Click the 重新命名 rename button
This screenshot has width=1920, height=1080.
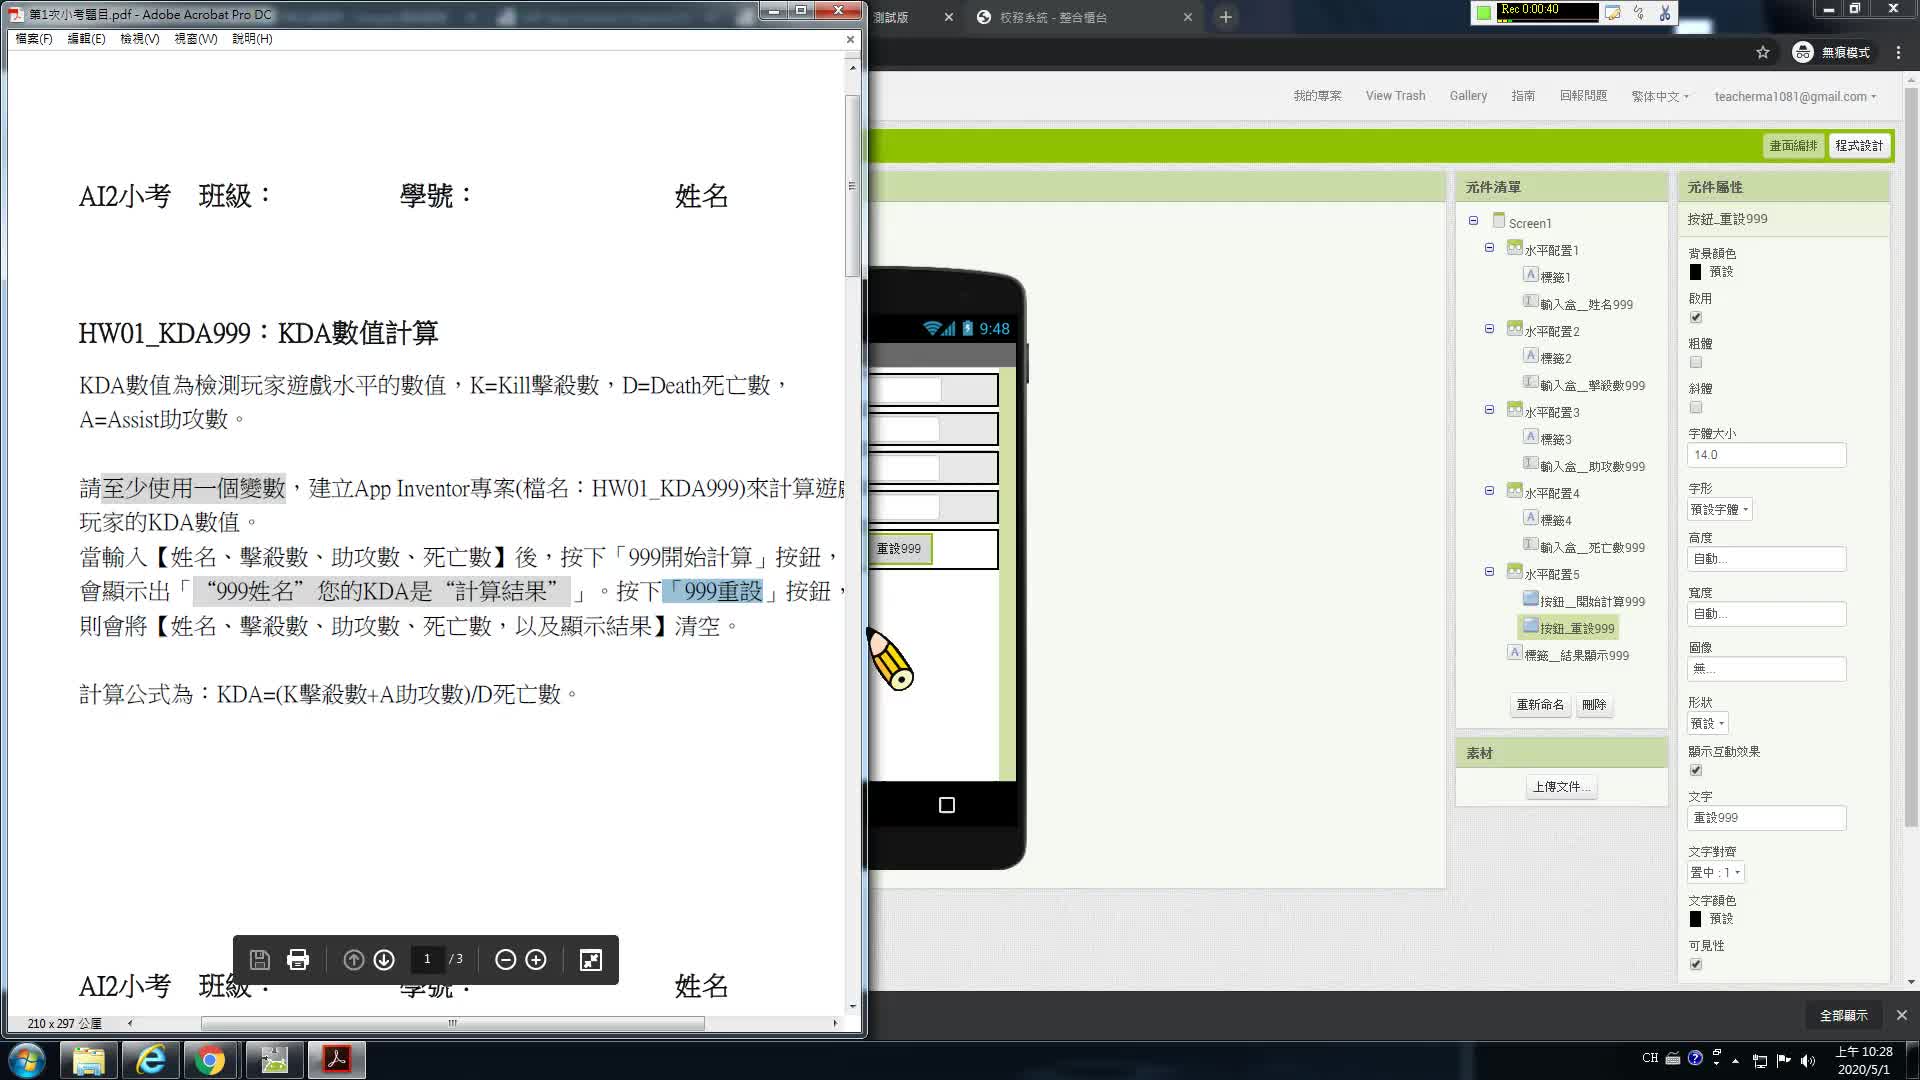pyautogui.click(x=1540, y=705)
